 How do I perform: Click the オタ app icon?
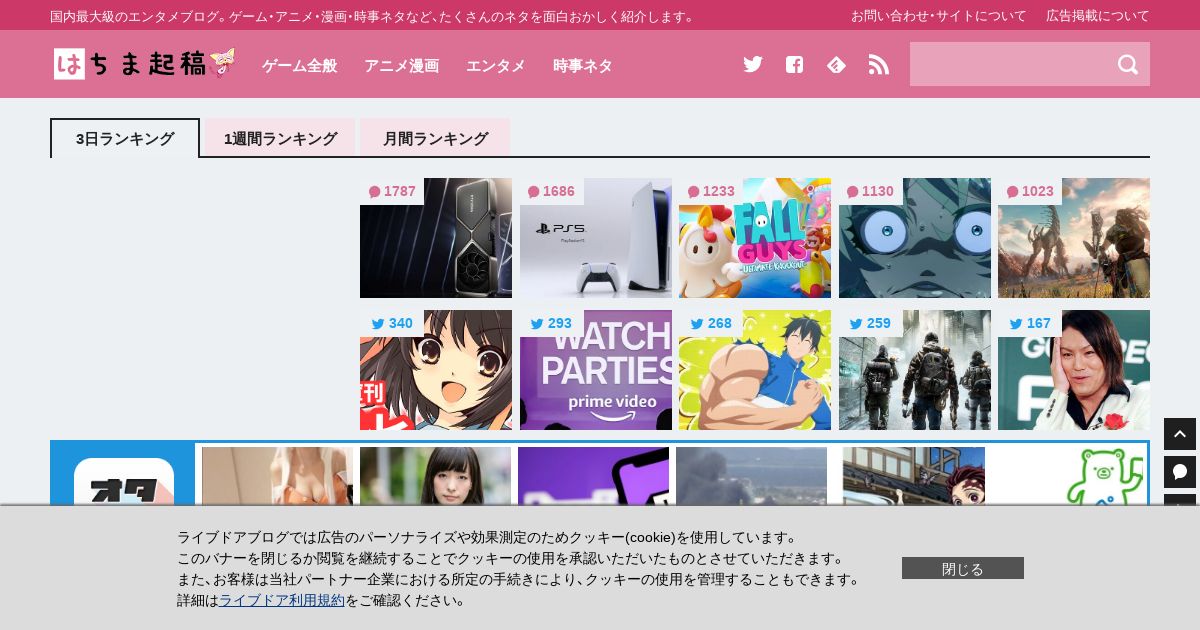124,482
